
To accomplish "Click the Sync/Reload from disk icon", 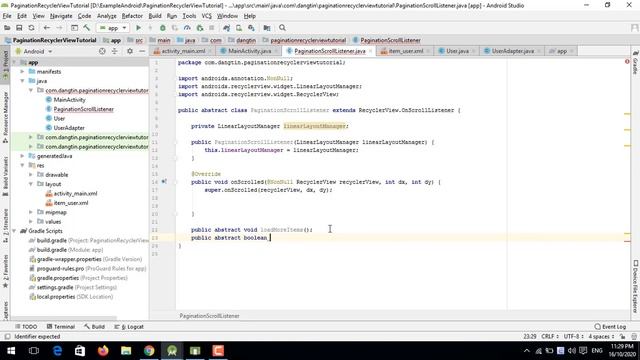I will (x=31, y=28).
